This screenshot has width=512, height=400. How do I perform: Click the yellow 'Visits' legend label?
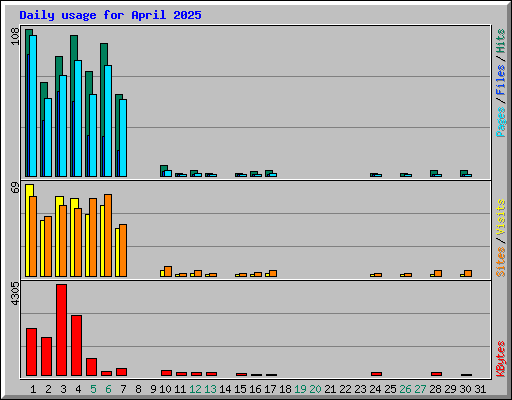coord(500,218)
